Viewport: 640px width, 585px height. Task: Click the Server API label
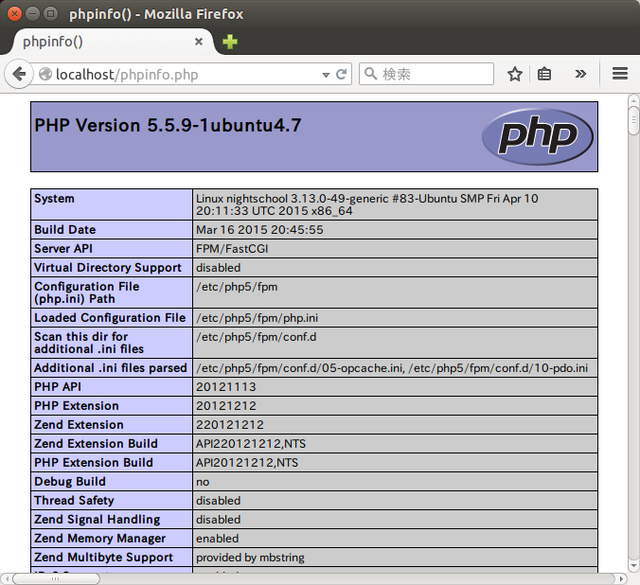[63, 249]
